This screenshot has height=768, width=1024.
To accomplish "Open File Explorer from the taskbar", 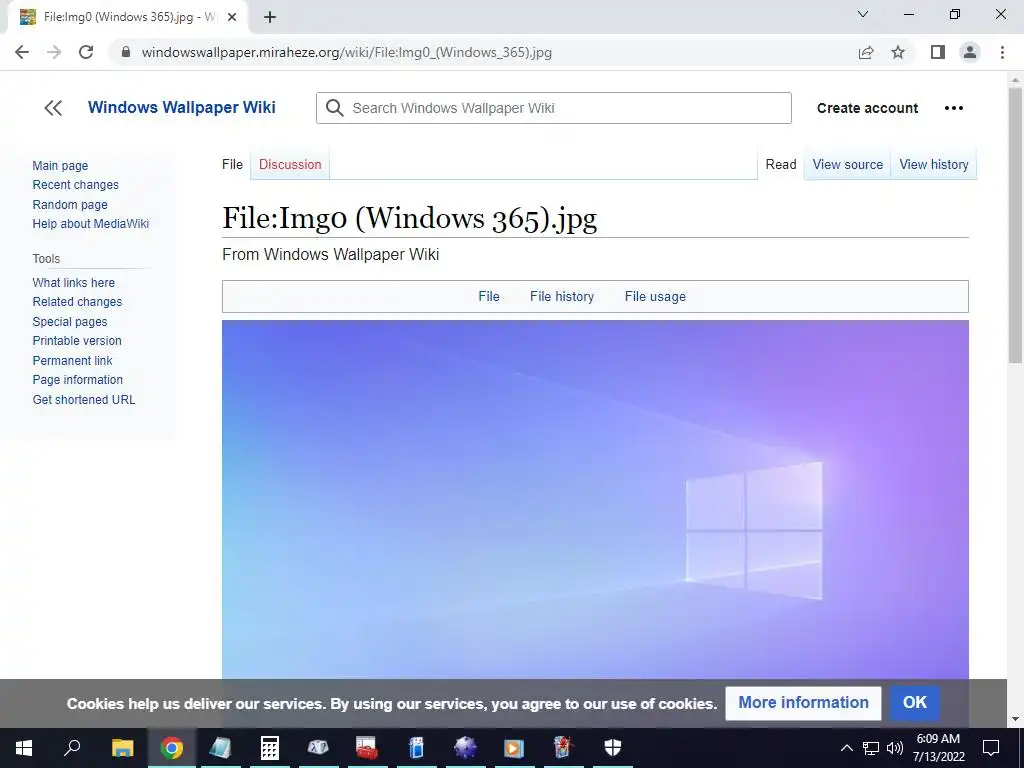I will tap(122, 748).
